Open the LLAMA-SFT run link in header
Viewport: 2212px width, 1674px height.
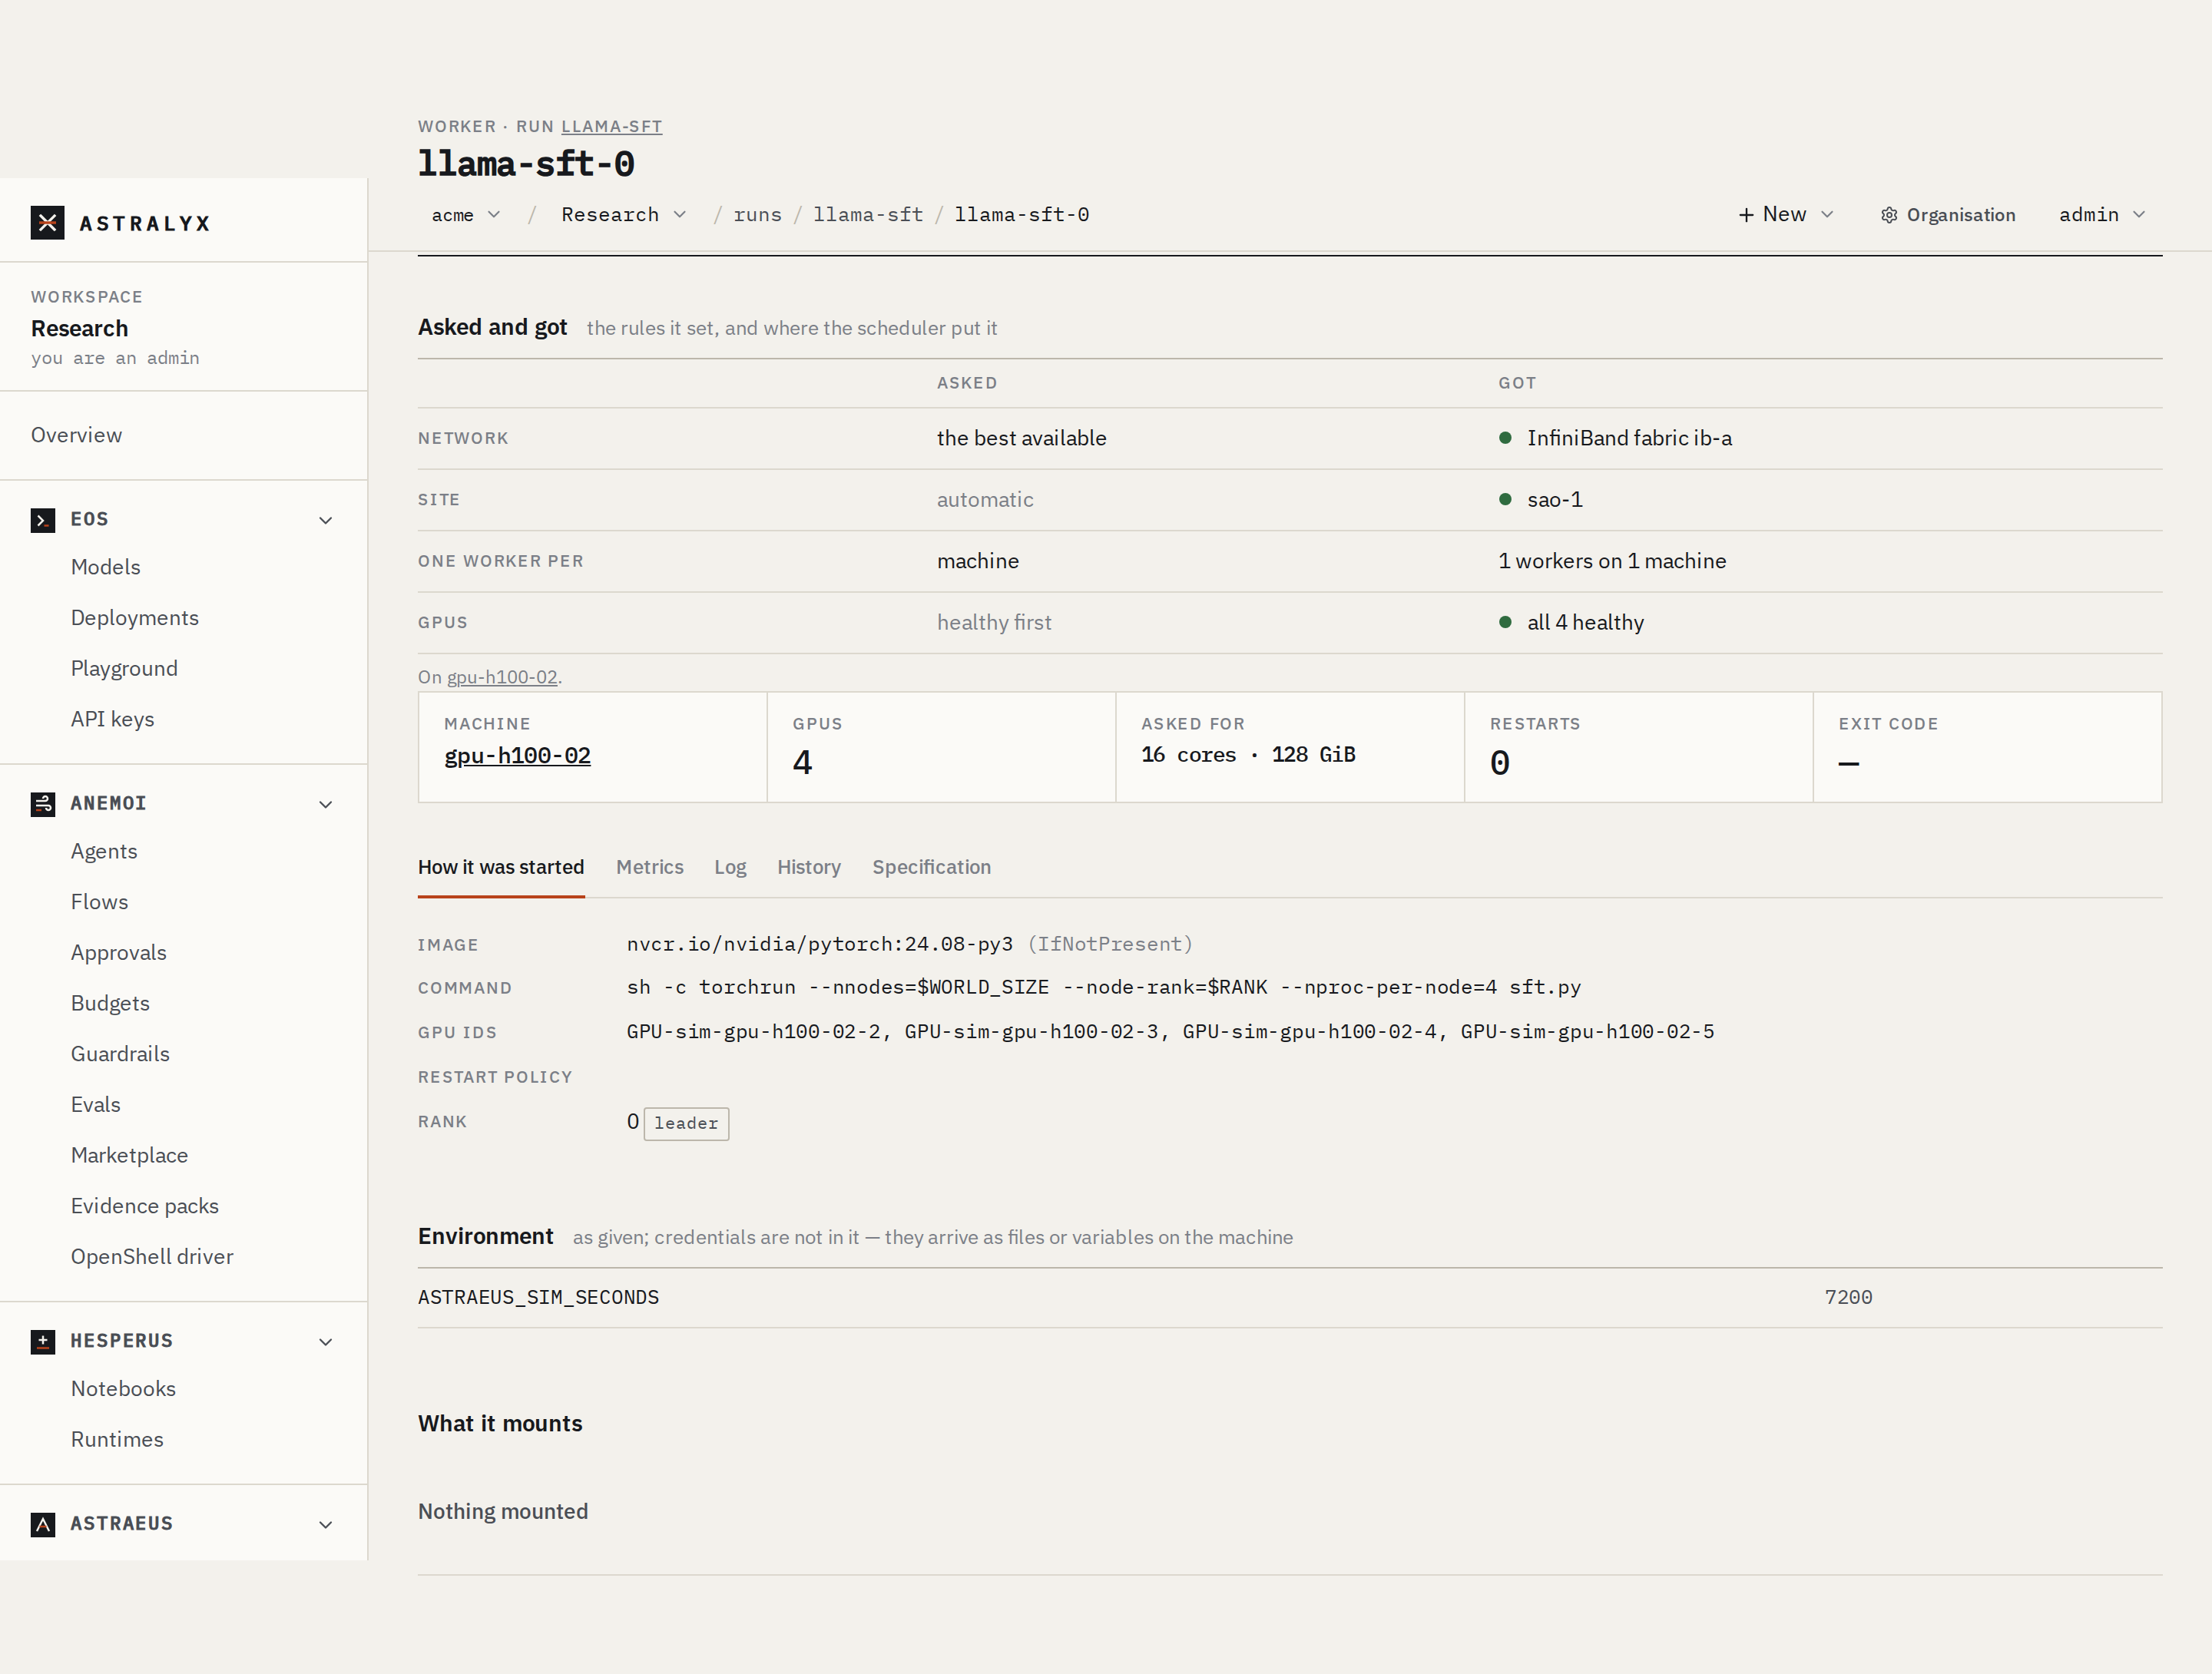pos(612,126)
